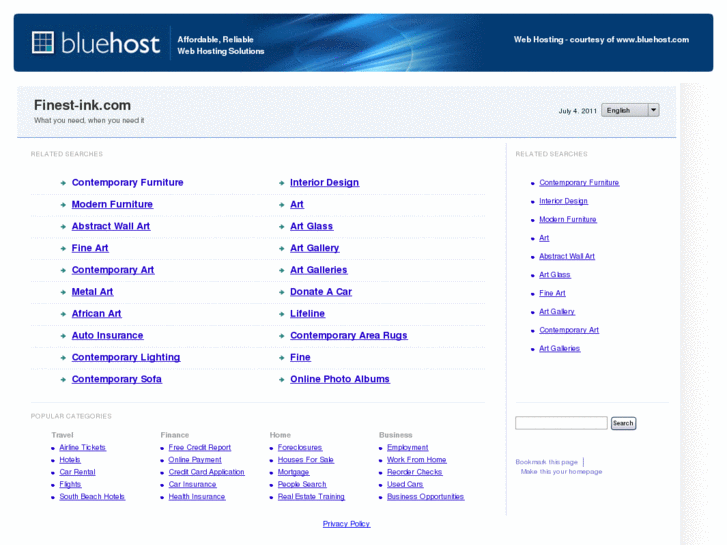The image size is (727, 545).
Task: Open the Online Payment link
Action: [x=195, y=460]
